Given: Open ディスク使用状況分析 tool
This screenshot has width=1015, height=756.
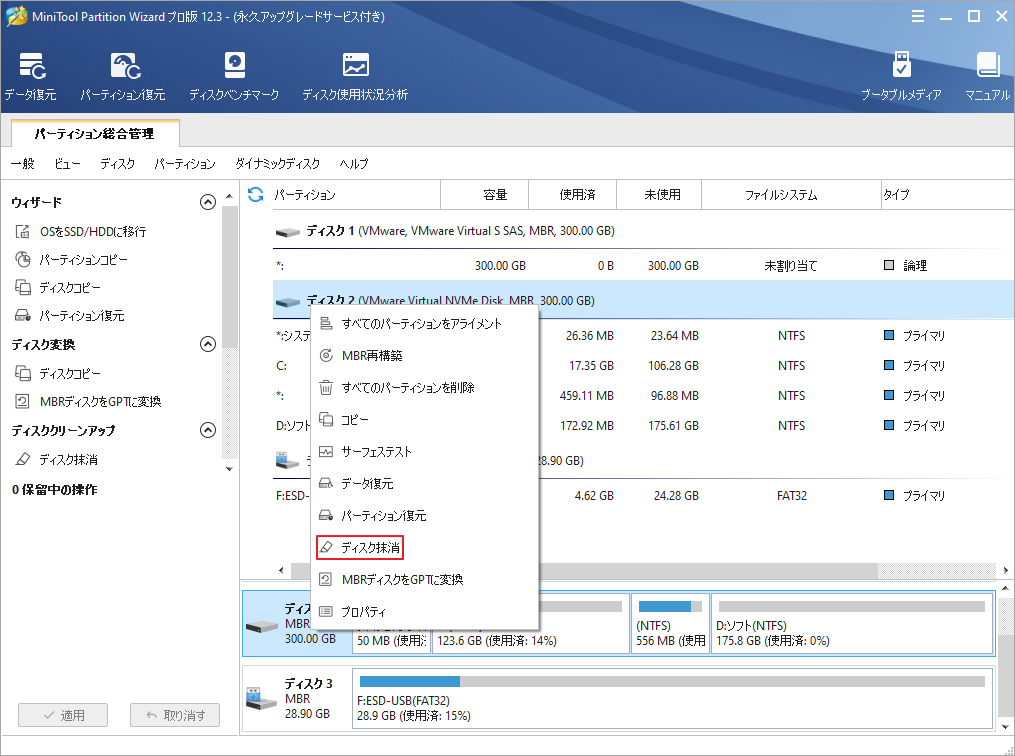Looking at the screenshot, I should pos(355,76).
